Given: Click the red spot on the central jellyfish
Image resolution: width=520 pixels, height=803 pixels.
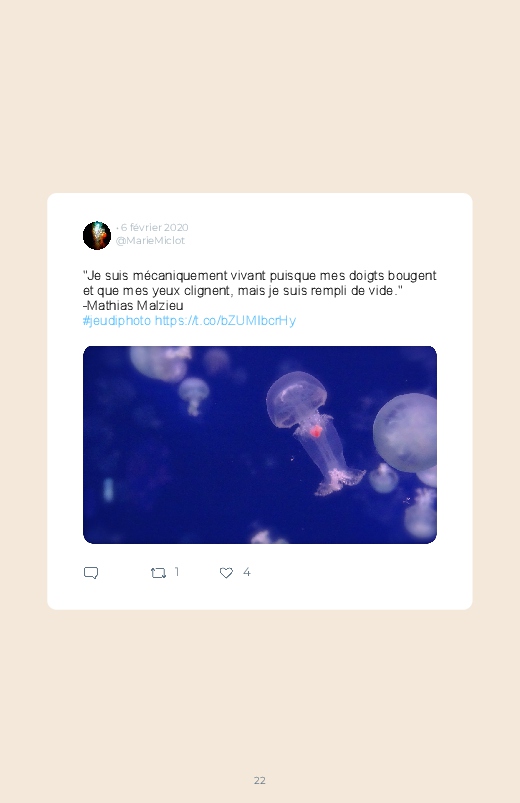Looking at the screenshot, I should (316, 431).
